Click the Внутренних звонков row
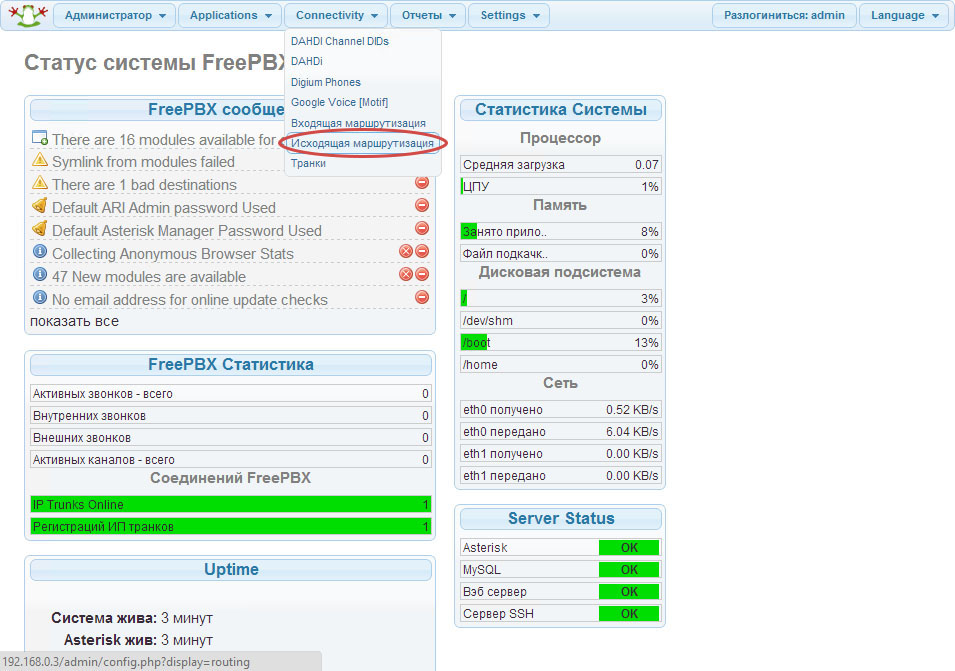 pyautogui.click(x=231, y=415)
